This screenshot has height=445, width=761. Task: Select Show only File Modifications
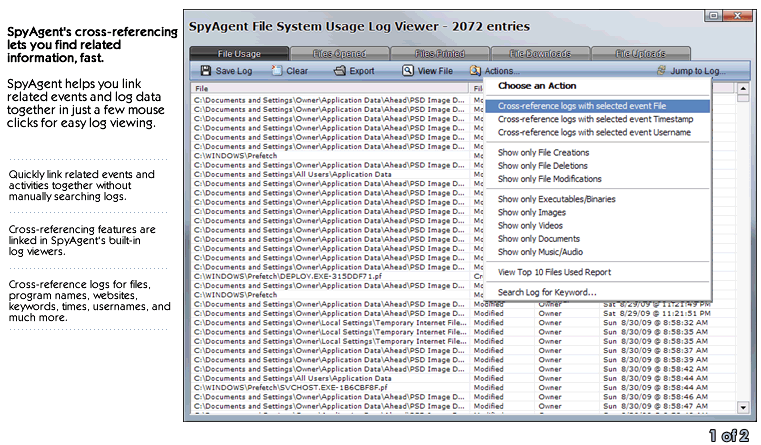click(597, 179)
